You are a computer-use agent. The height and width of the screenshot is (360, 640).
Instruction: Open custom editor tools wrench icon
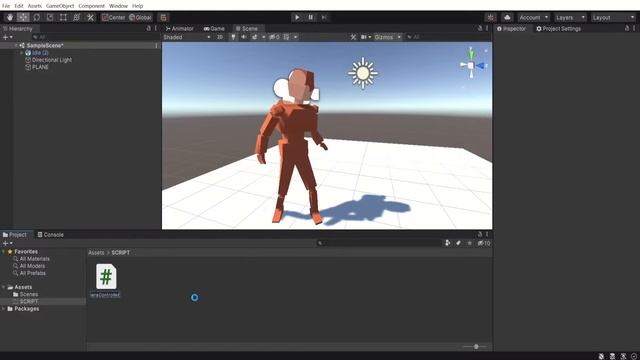[x=90, y=18]
